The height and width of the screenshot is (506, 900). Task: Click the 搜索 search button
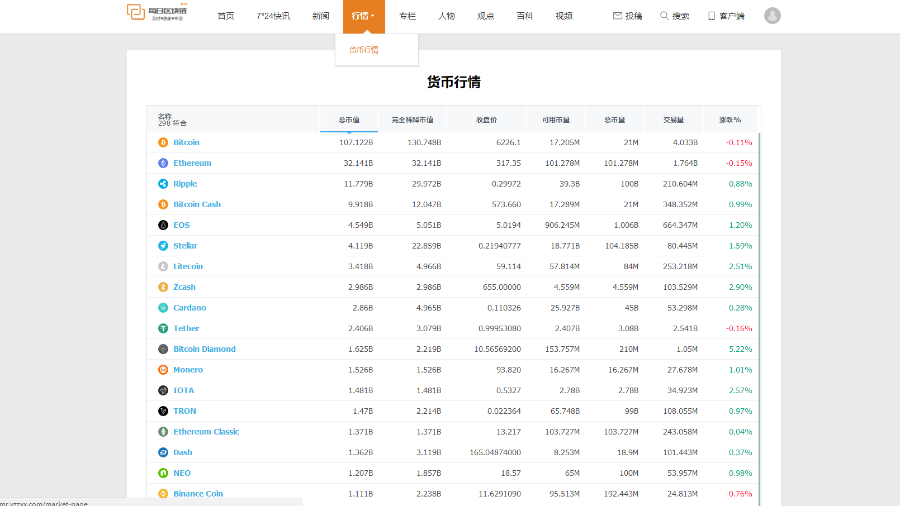pos(675,16)
